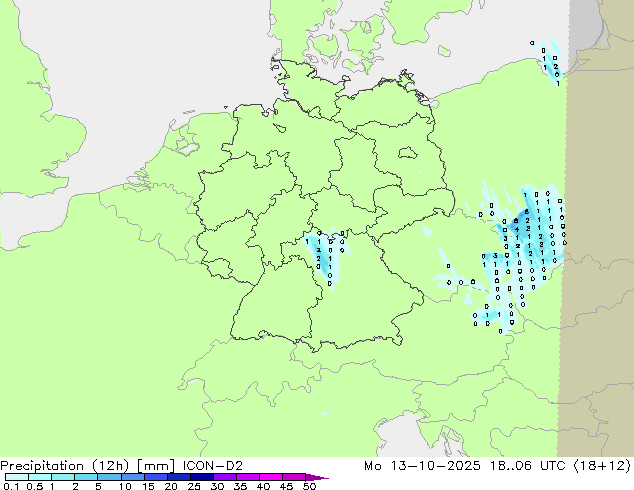Click the 'ICON-D2' model label
Screen dimensions: 634x490
click(213, 466)
